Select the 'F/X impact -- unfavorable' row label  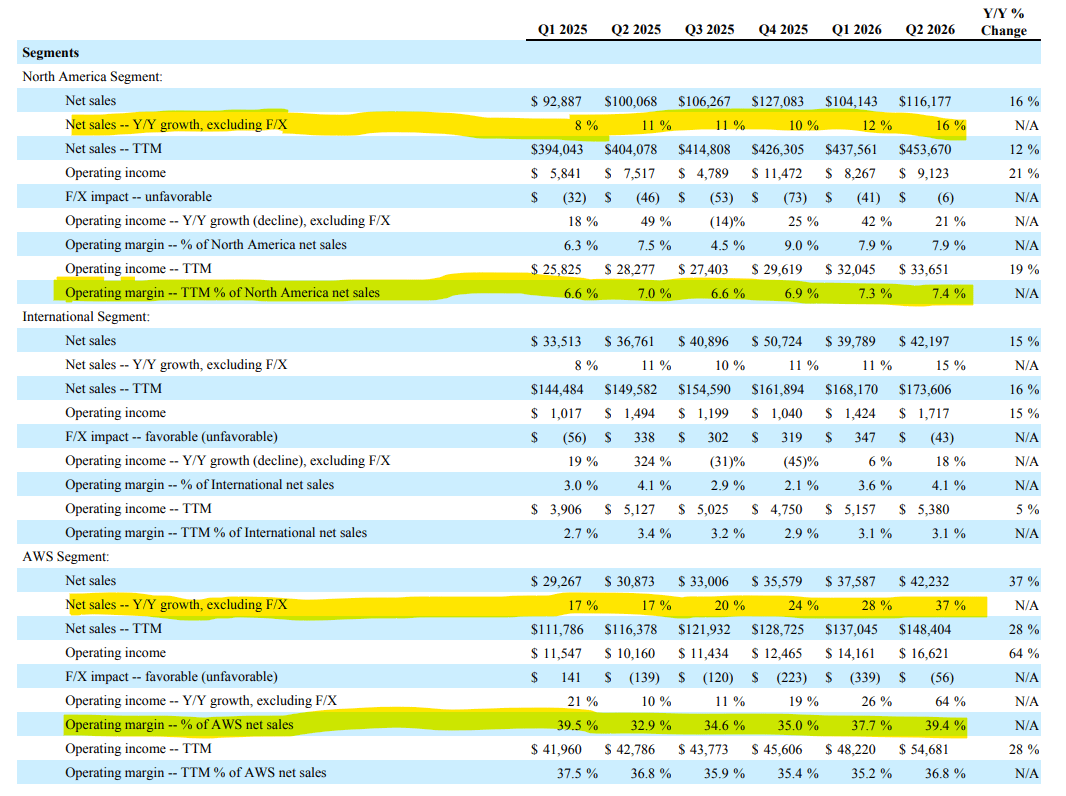tap(139, 197)
